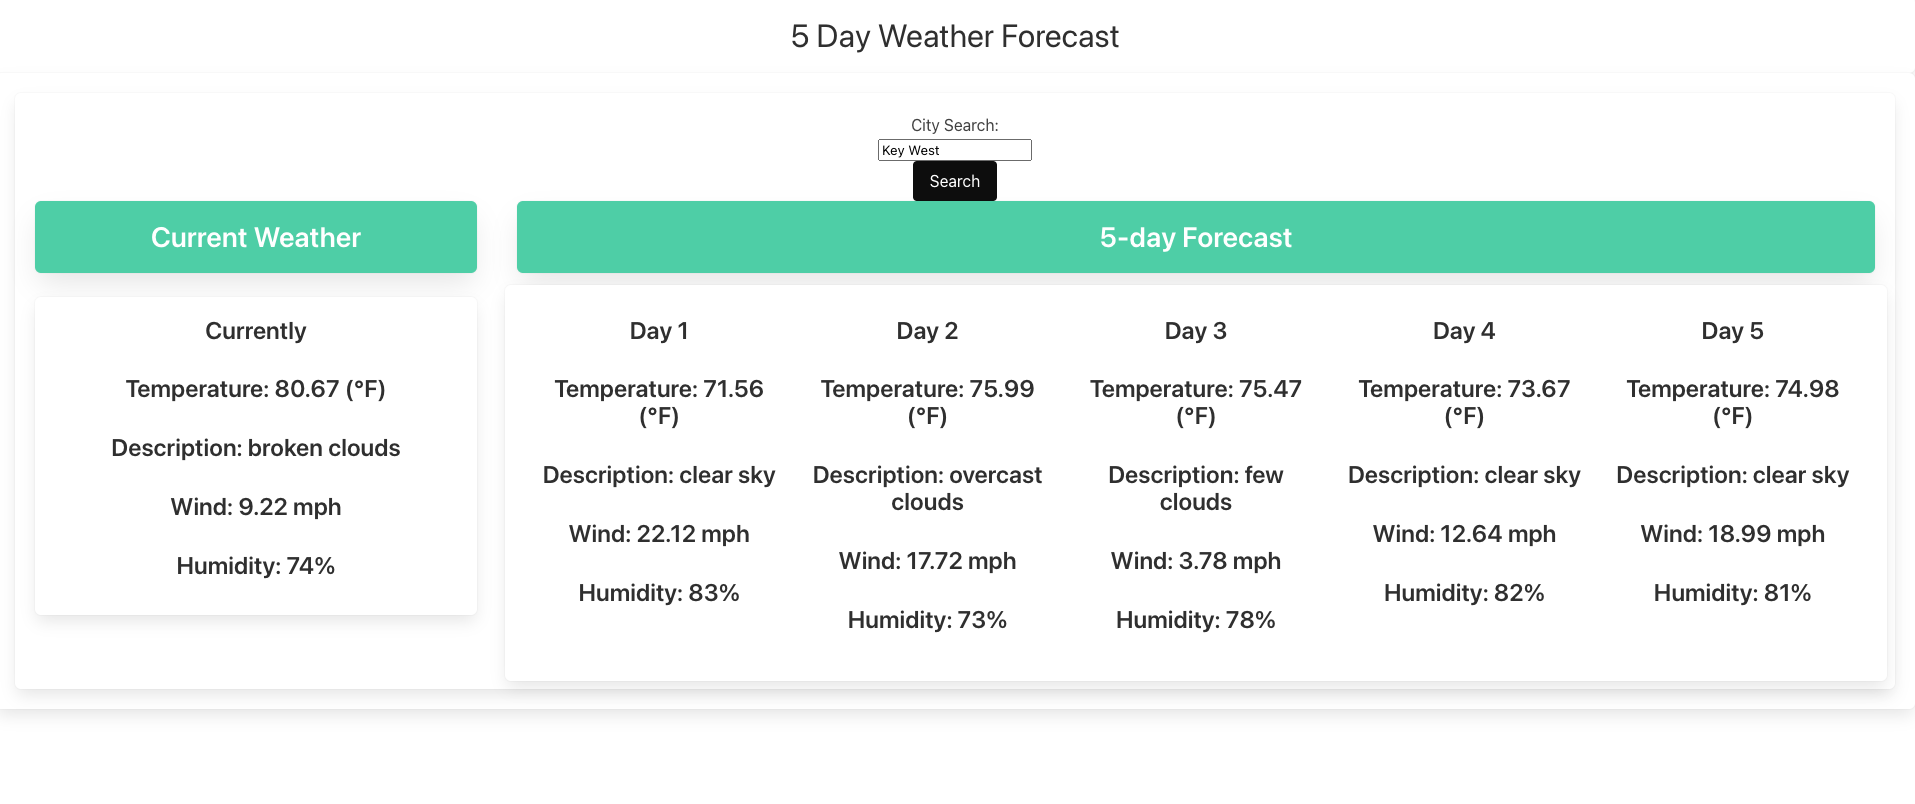The image size is (1915, 804).
Task: Click the Day 5 forecast card
Action: pyautogui.click(x=1732, y=460)
